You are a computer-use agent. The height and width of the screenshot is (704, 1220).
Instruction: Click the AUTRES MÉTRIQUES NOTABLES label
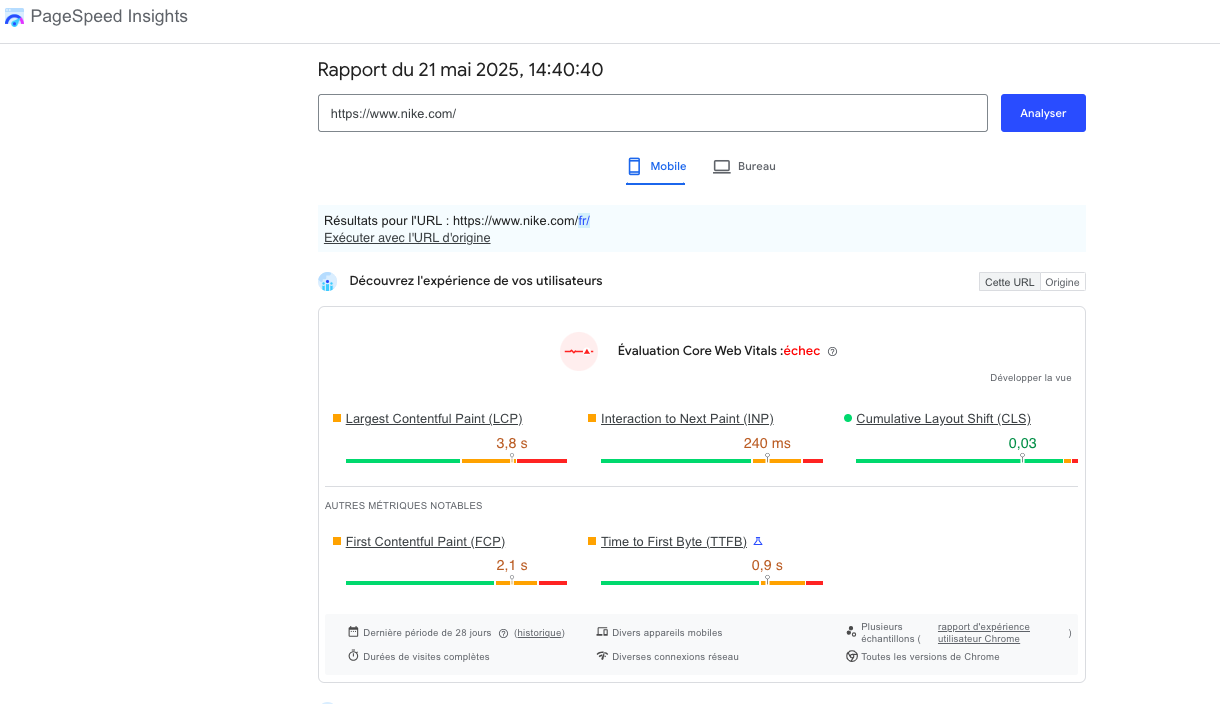[x=403, y=506]
